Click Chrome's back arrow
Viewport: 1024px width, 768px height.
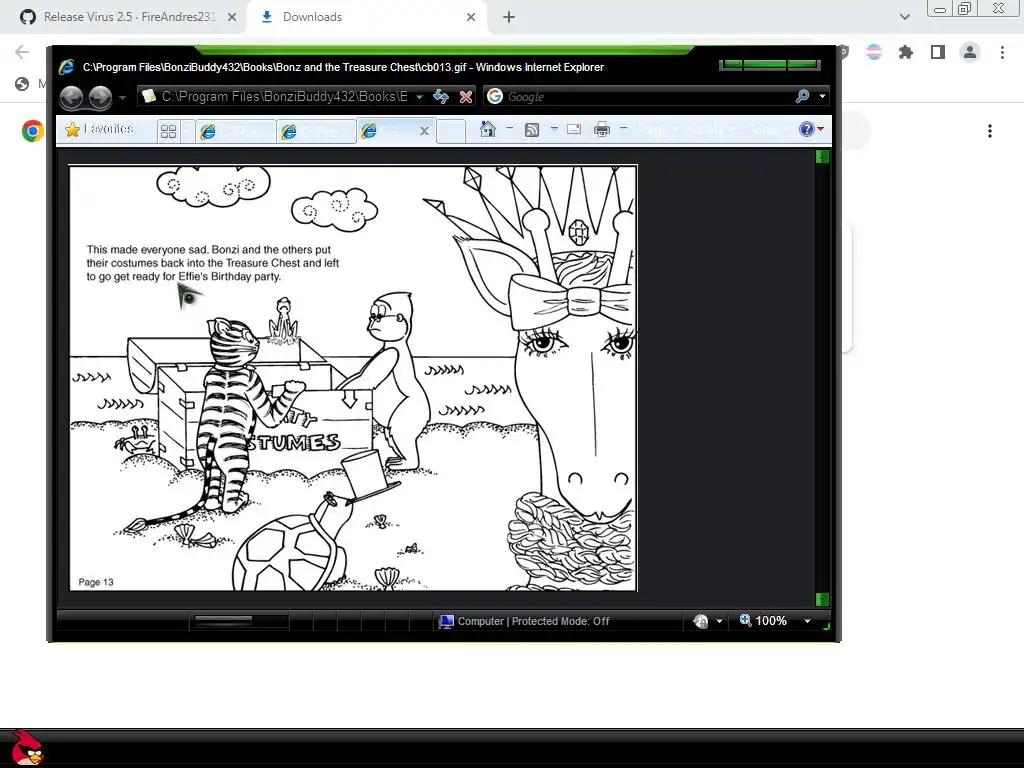pyautogui.click(x=22, y=52)
